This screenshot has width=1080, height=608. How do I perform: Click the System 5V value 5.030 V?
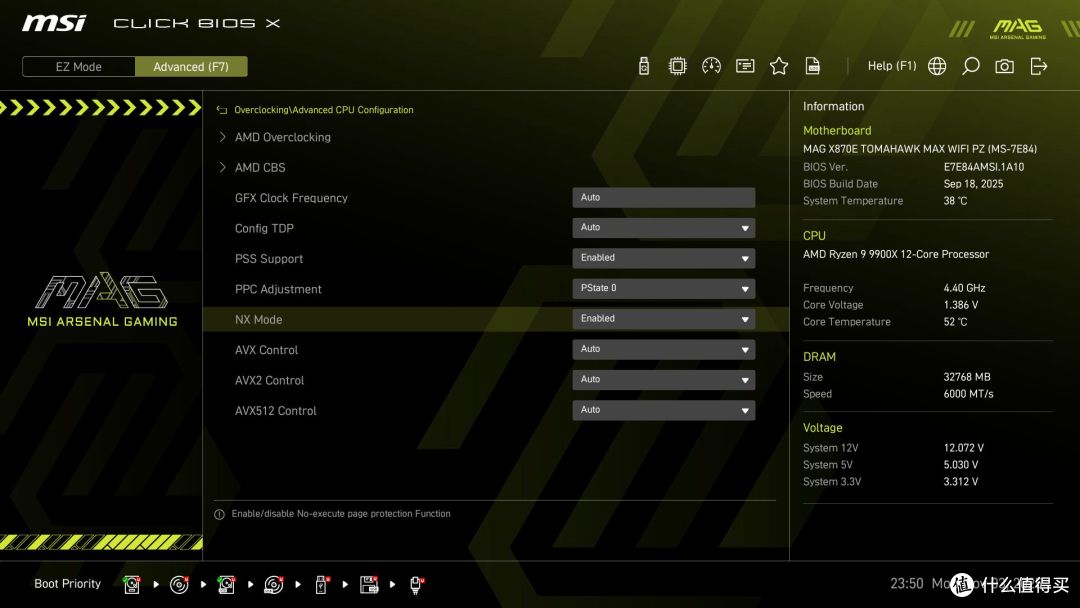tap(961, 465)
